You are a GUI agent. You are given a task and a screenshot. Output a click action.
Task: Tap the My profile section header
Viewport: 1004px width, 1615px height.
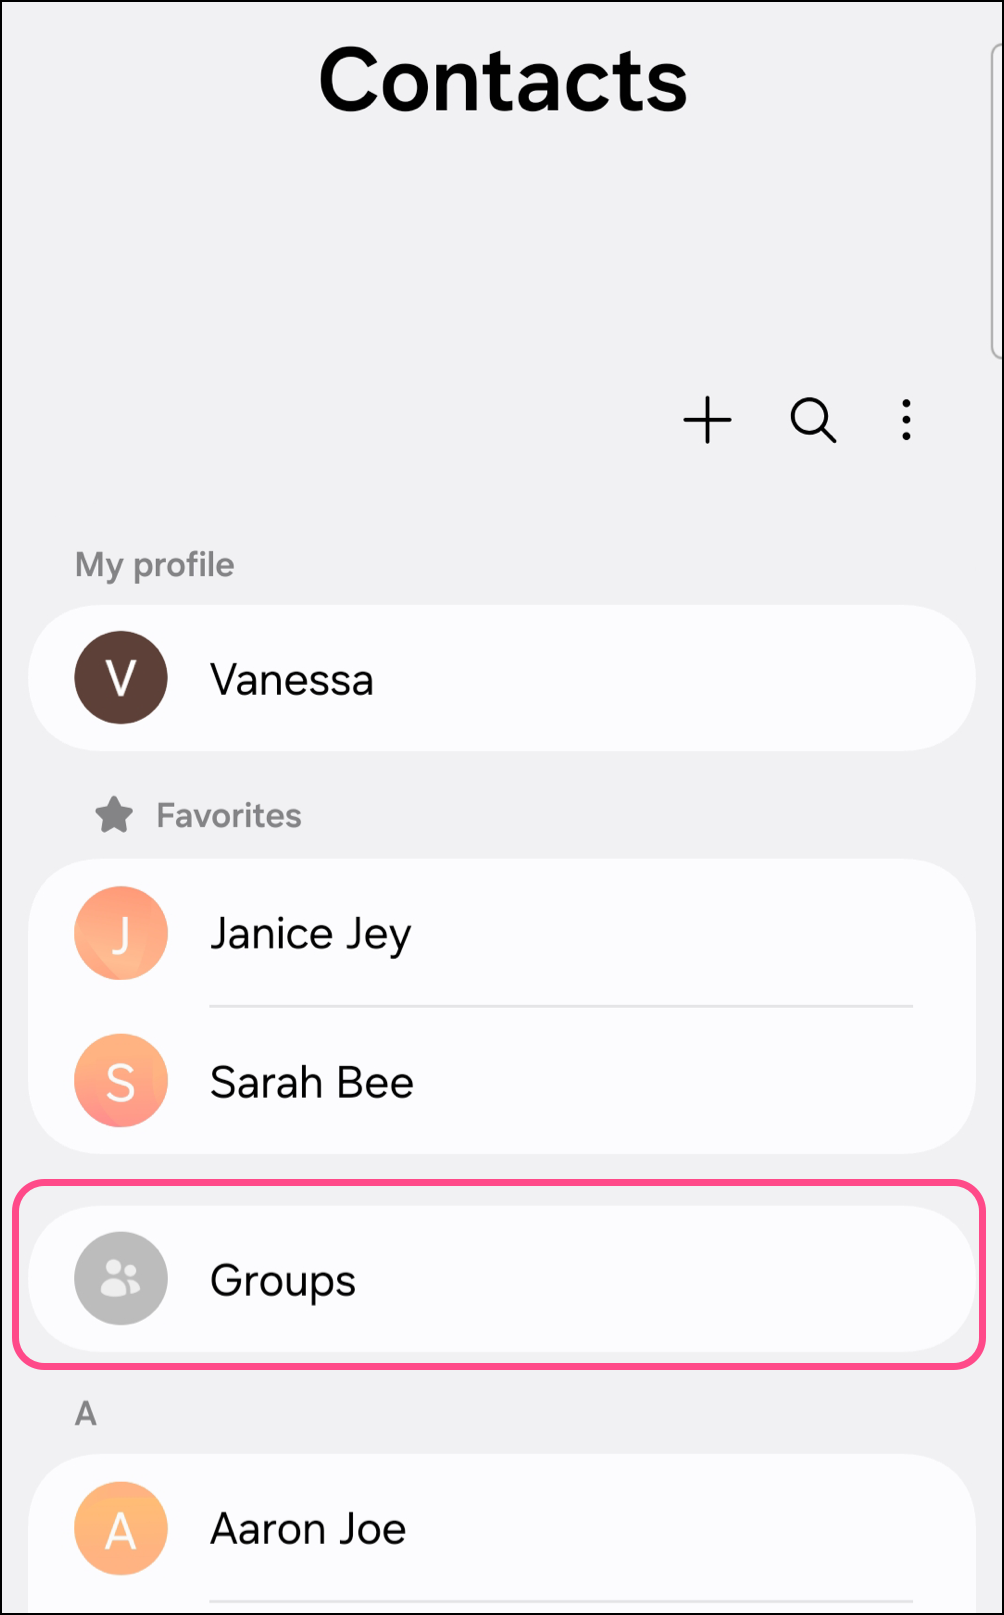155,565
